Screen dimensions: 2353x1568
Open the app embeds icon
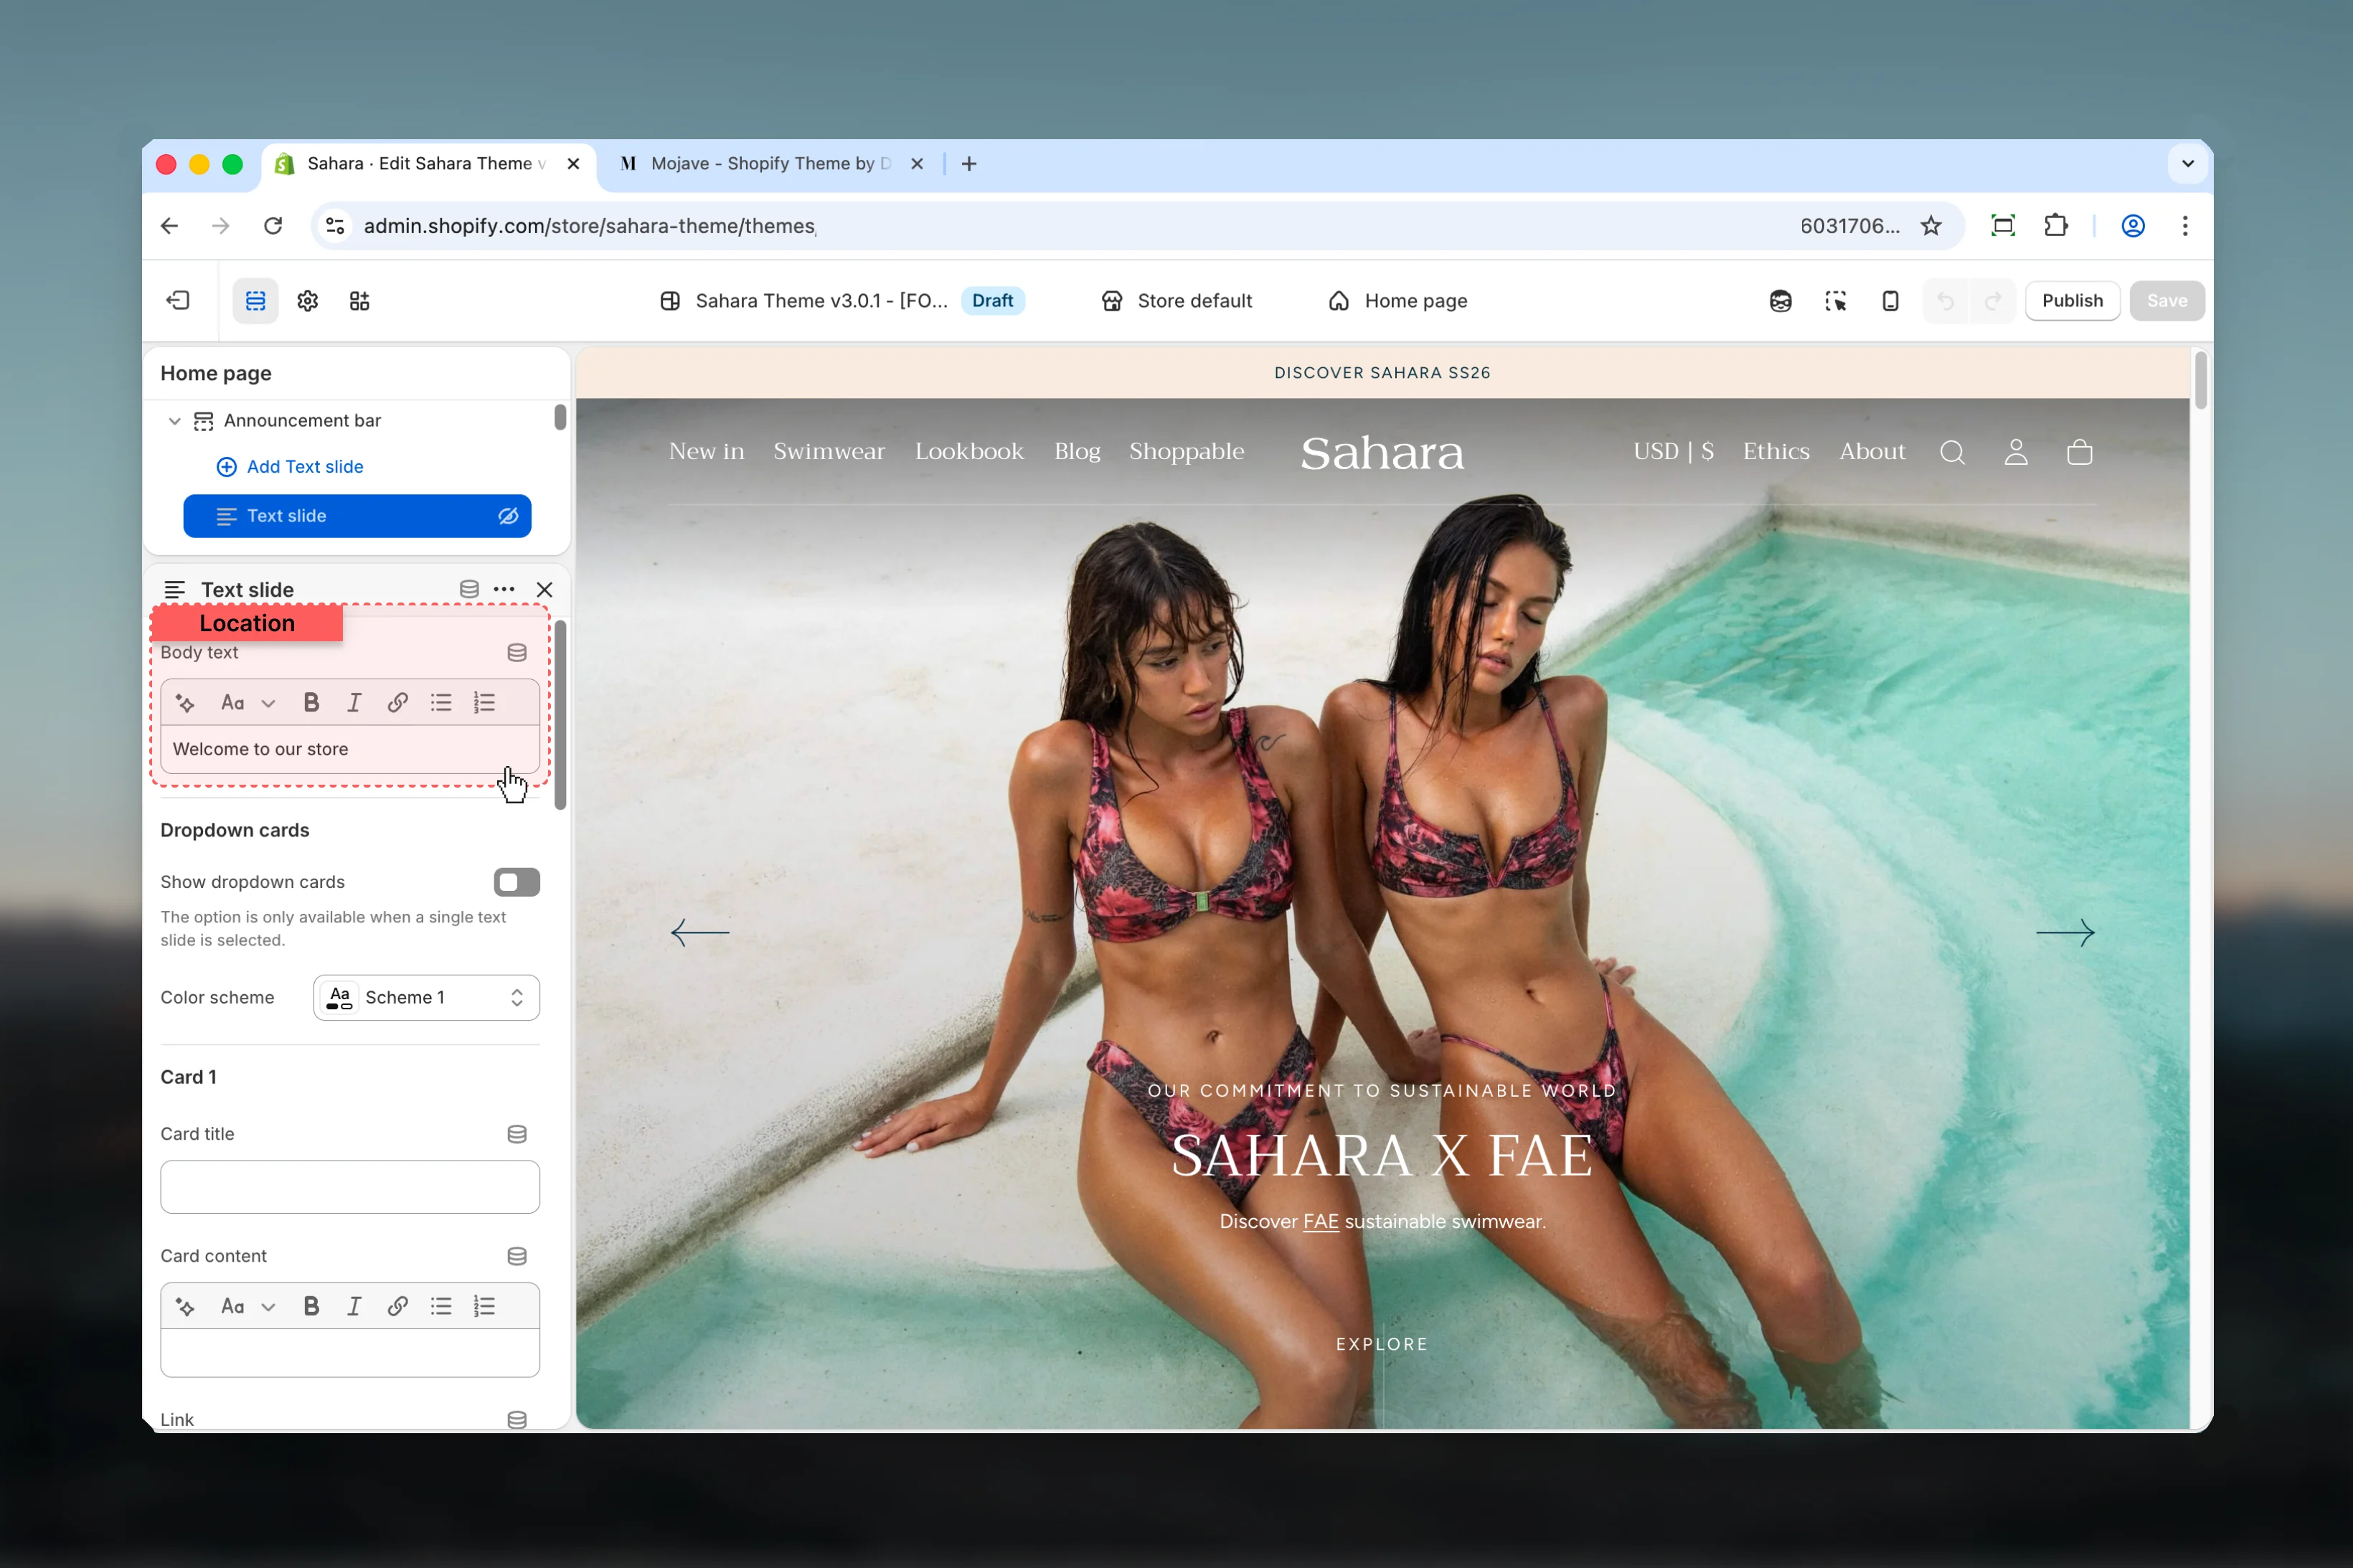(x=360, y=300)
